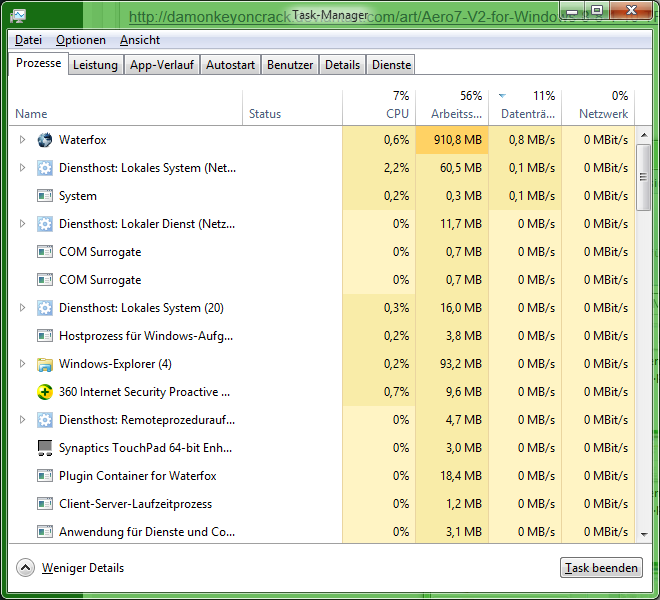This screenshot has width=660, height=600.
Task: Click the Client-Server-Laufzeitprozess icon
Action: pos(45,504)
